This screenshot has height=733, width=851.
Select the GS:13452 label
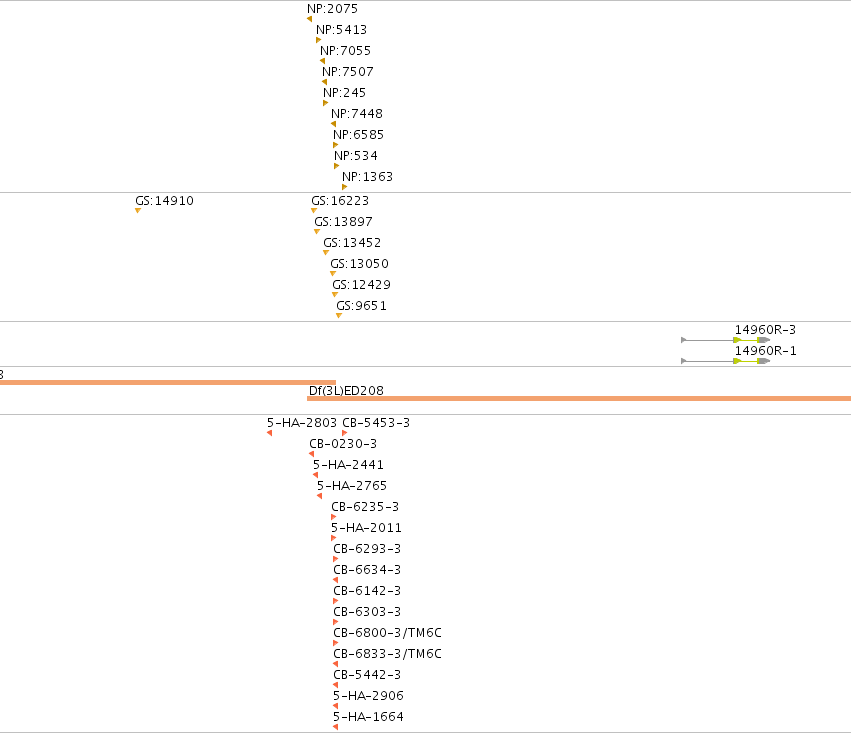coord(352,243)
